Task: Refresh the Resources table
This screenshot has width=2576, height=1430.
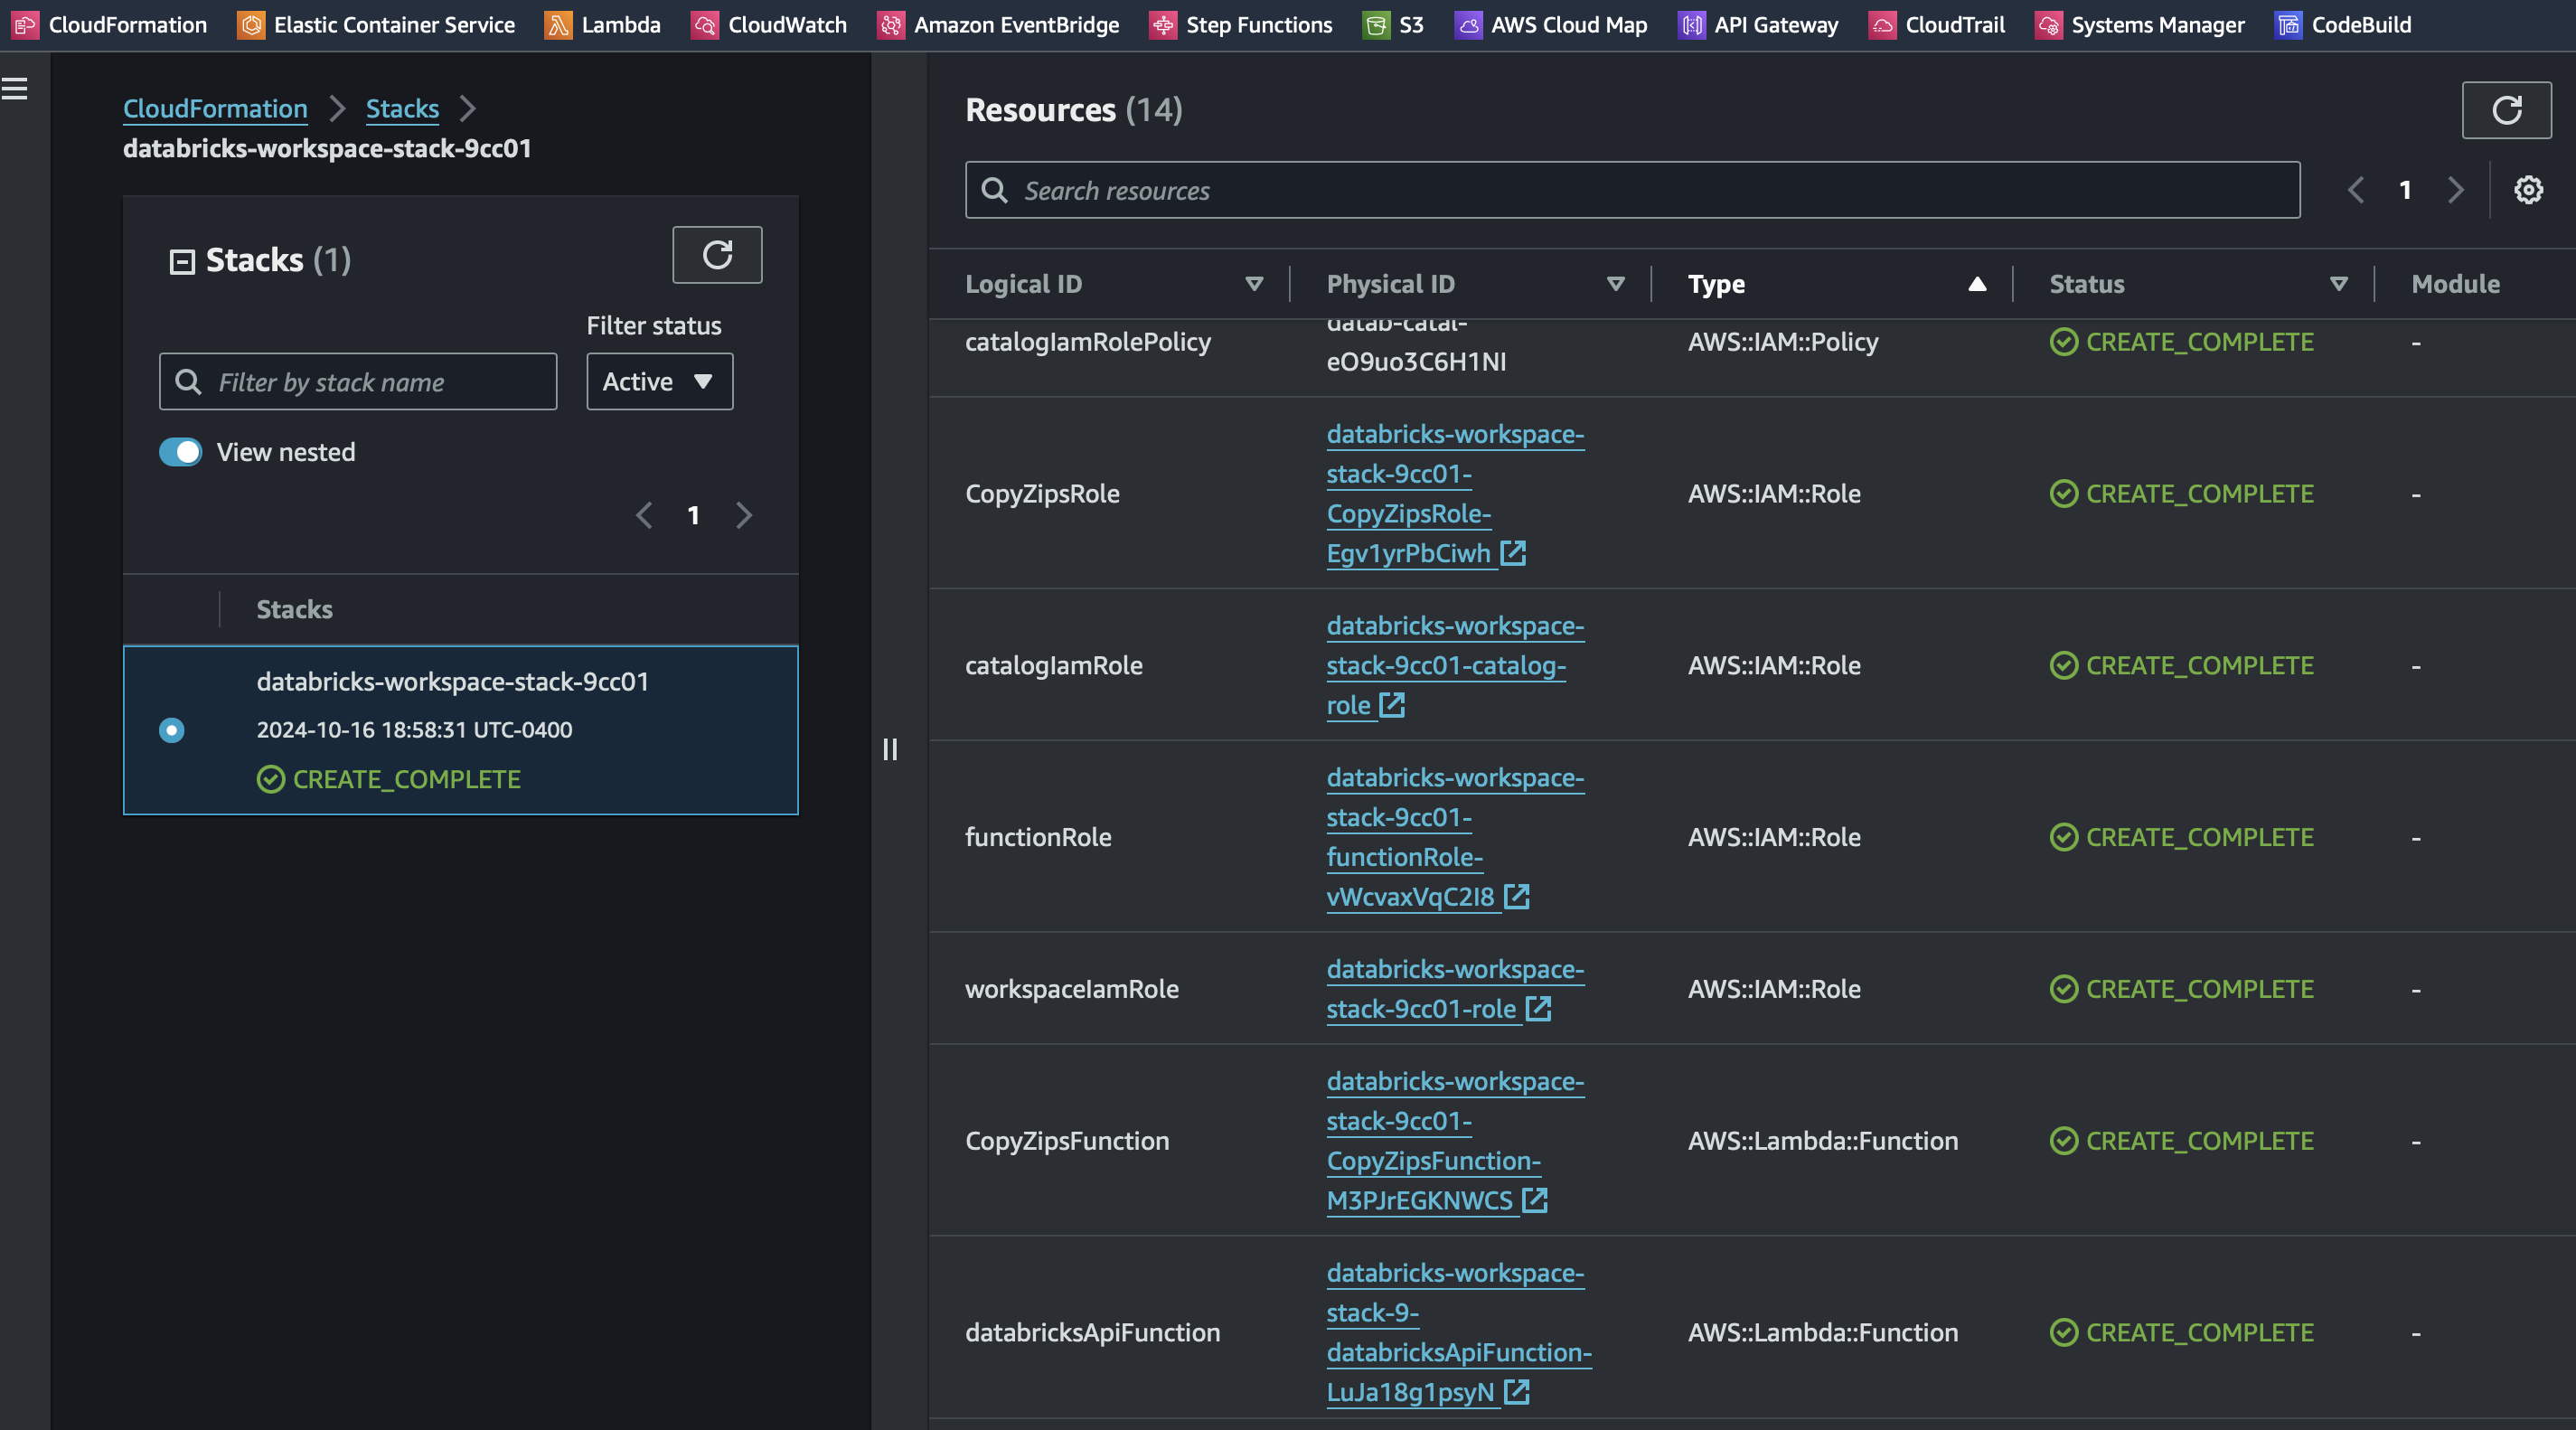Action: coord(2506,110)
